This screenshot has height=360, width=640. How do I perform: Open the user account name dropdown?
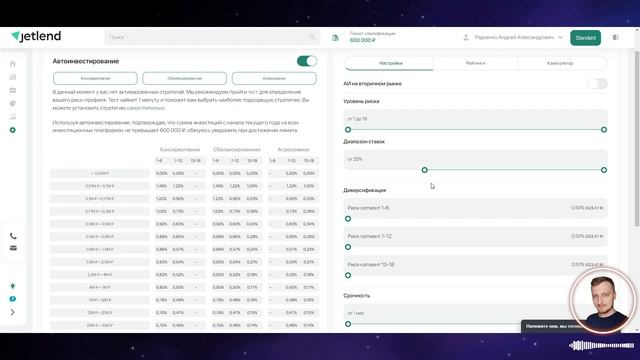518,38
